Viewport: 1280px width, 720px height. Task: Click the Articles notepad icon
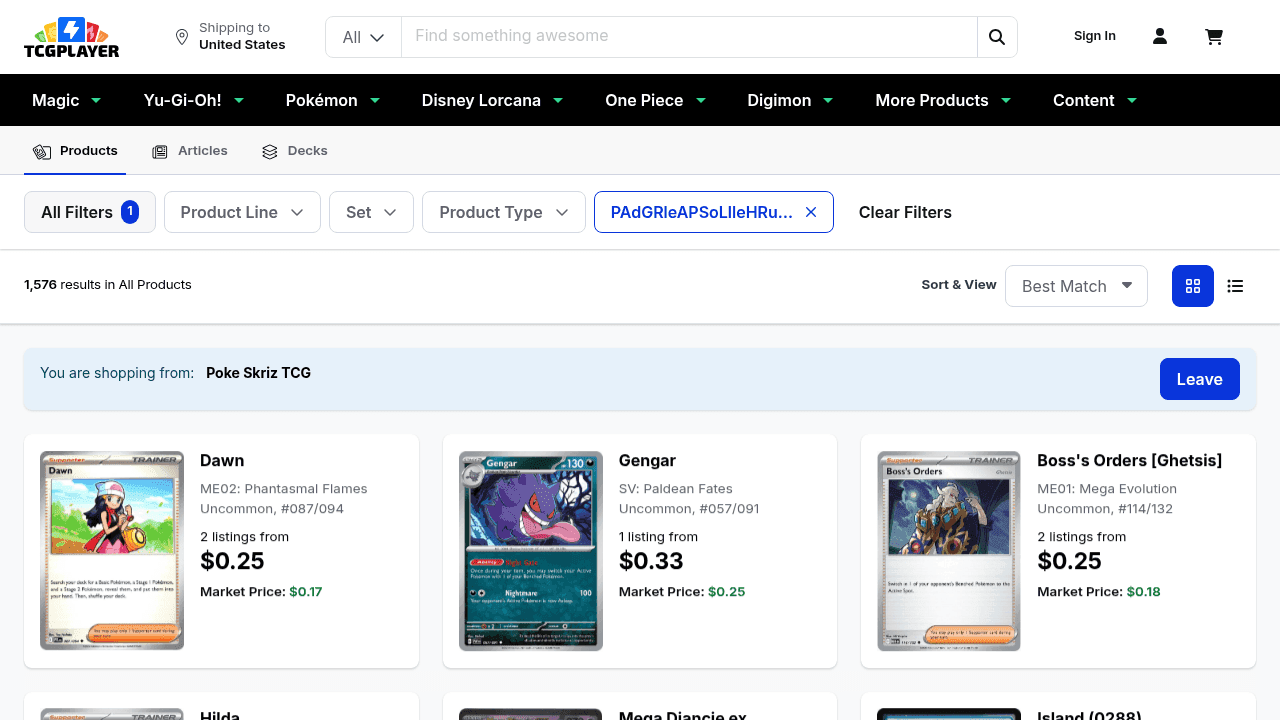click(x=160, y=151)
